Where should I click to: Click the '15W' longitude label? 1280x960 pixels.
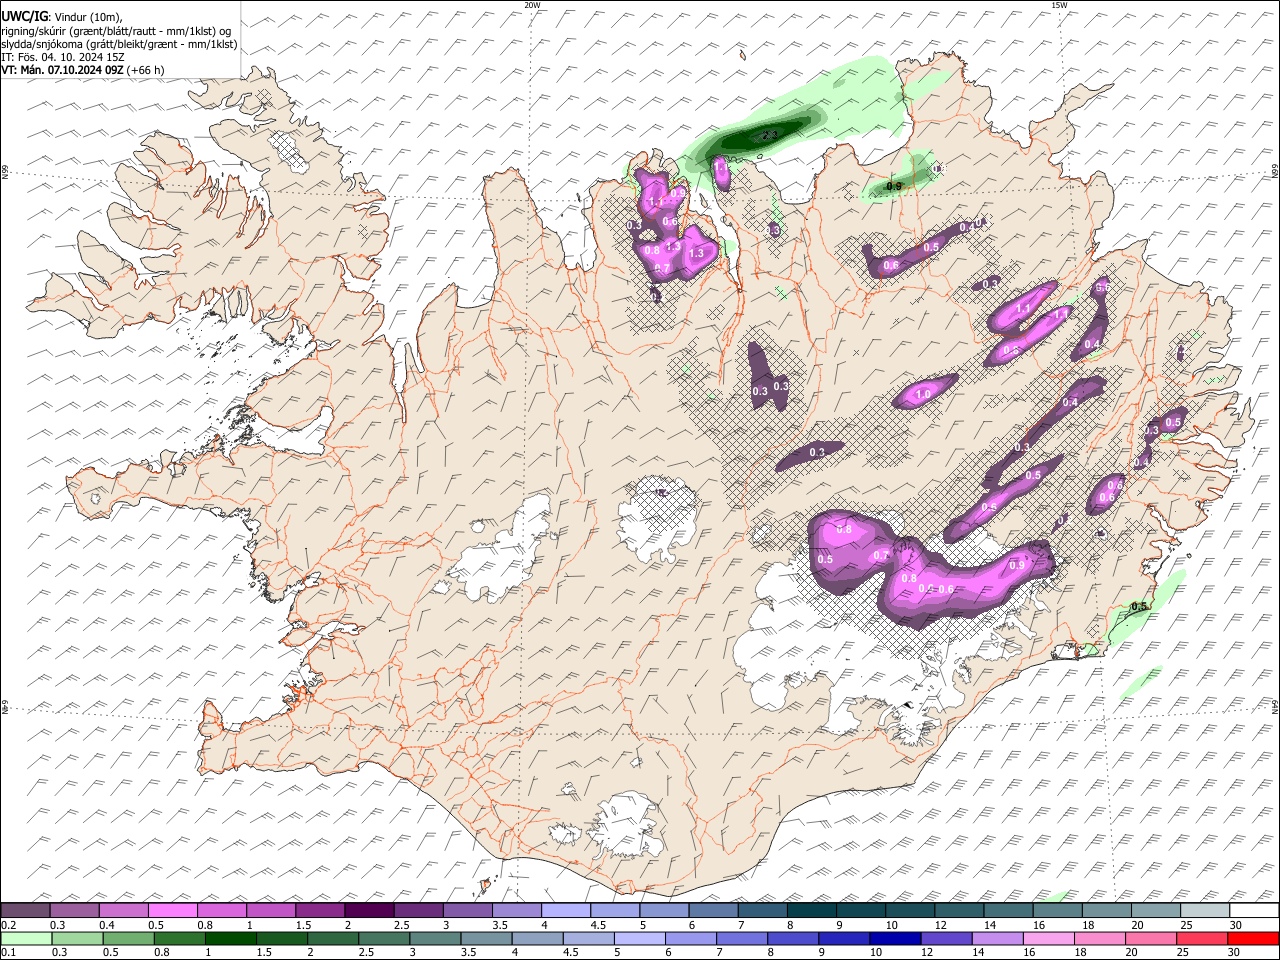tap(1059, 5)
